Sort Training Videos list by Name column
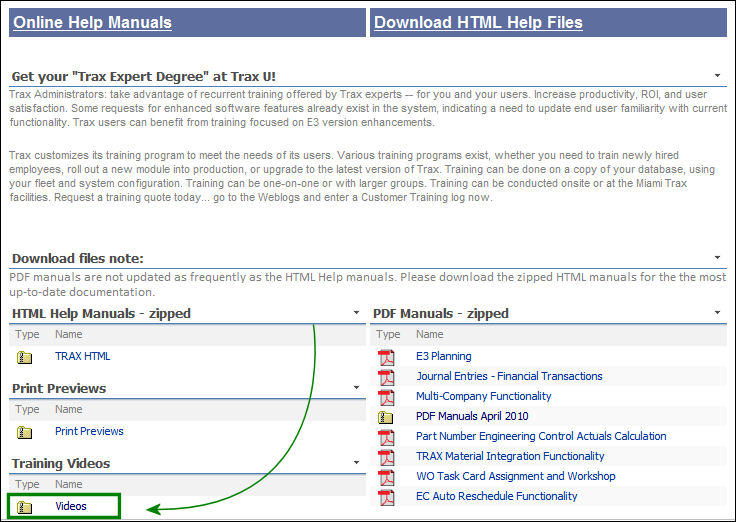 coord(69,484)
